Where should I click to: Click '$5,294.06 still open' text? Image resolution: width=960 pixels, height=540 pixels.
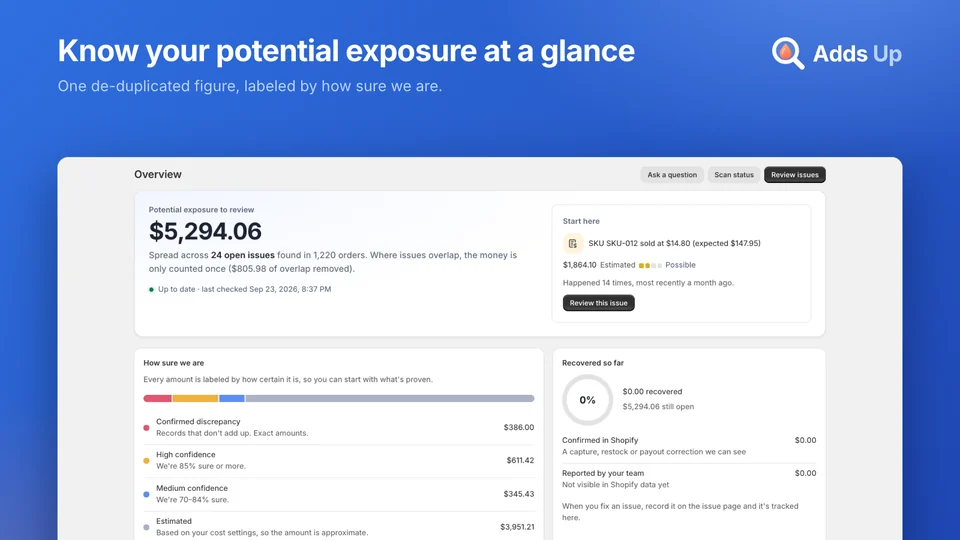tap(658, 407)
